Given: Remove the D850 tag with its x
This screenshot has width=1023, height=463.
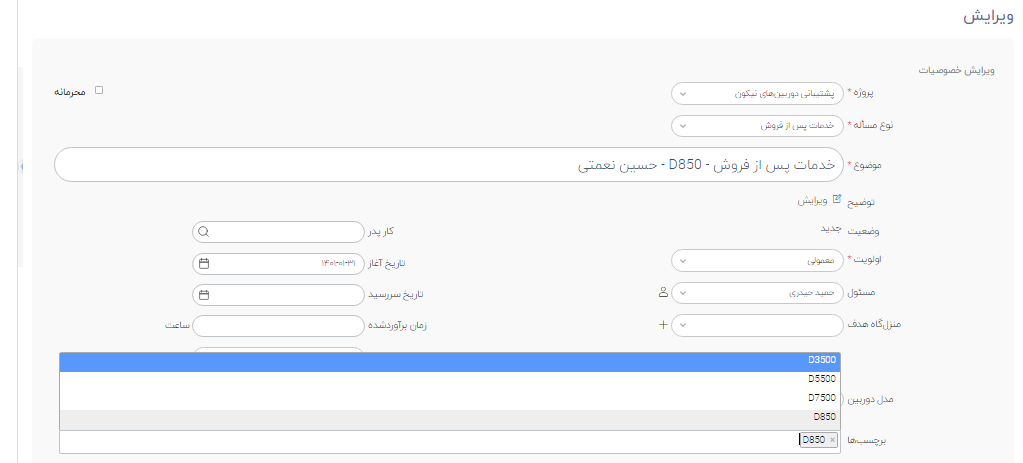Looking at the screenshot, I should pyautogui.click(x=832, y=440).
